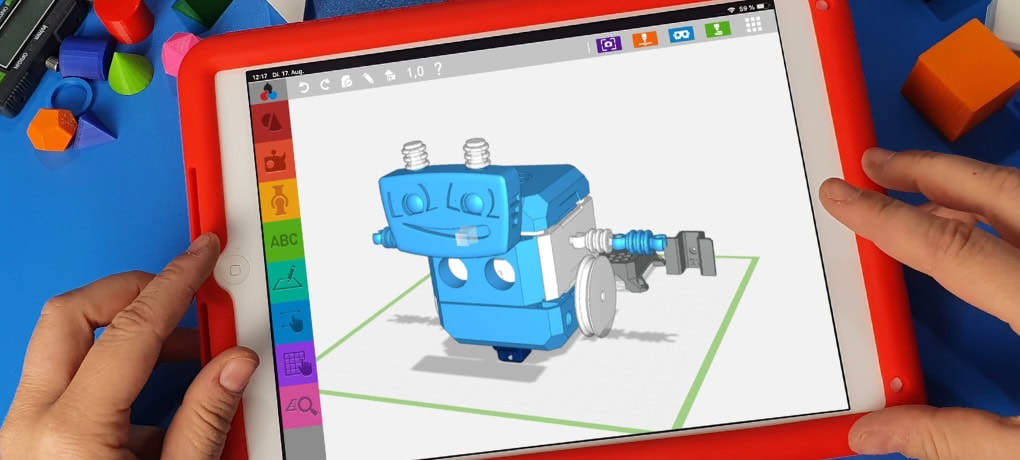The height and width of the screenshot is (460, 1020).
Task: Open the pink magnifier view tool
Action: 302,405
